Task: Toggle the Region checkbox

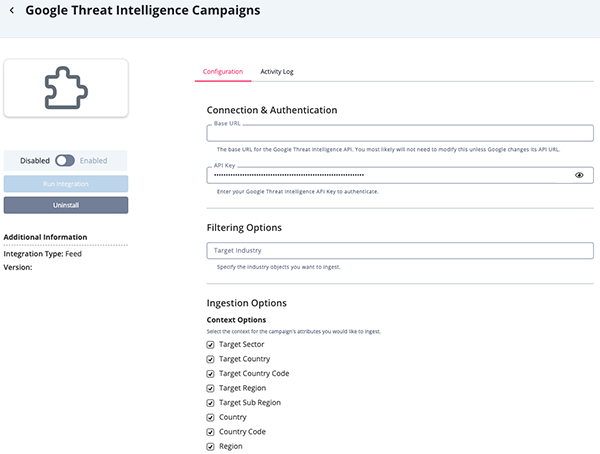Action: [x=210, y=446]
